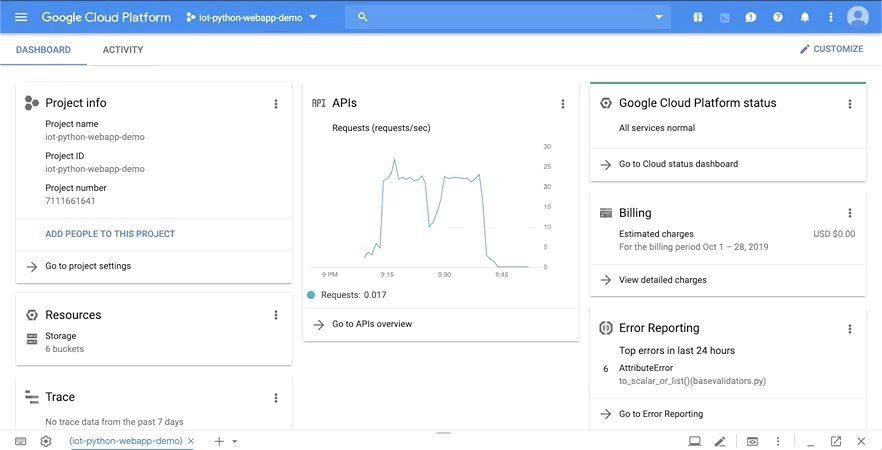Click the No trace data message
Viewport: 882px width, 450px height.
click(x=114, y=422)
